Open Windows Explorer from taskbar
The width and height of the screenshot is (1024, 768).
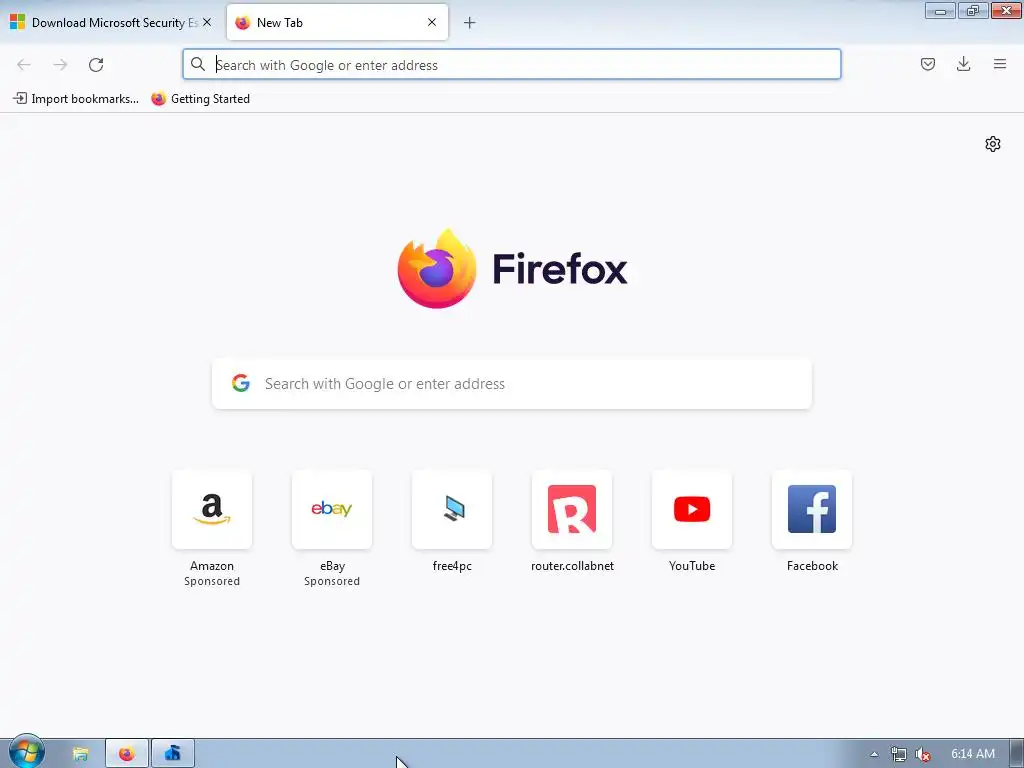coord(80,754)
